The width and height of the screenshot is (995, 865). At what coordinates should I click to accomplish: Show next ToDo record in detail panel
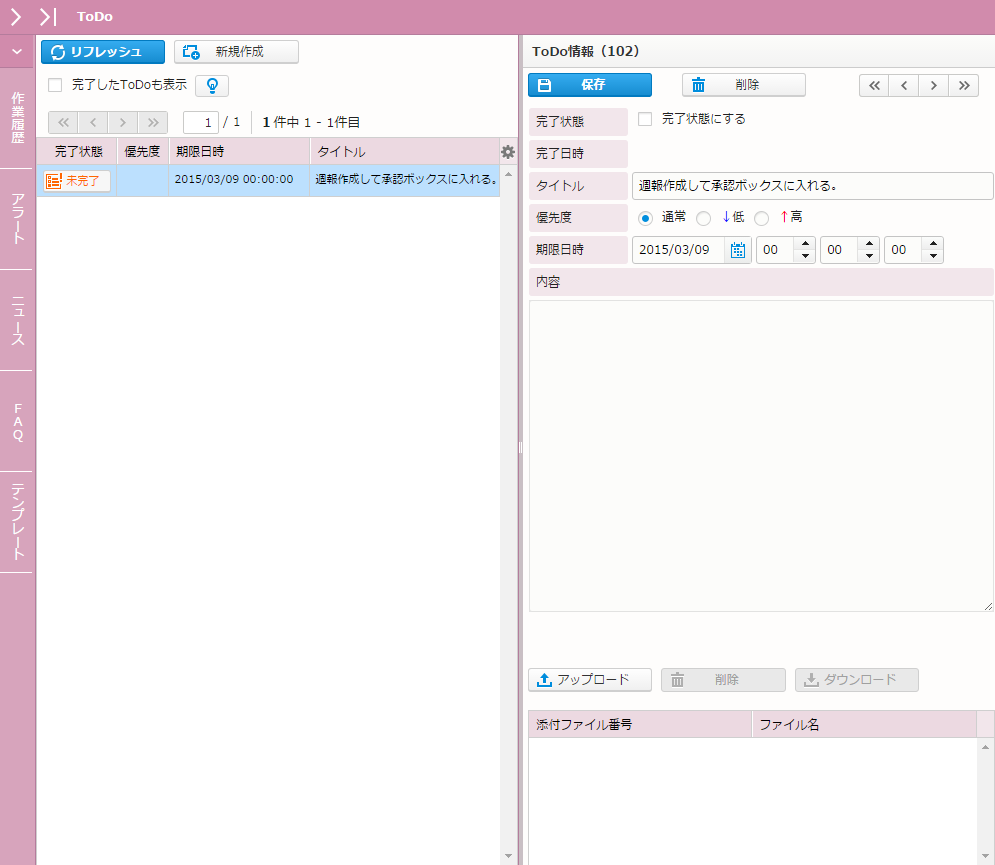pos(934,86)
